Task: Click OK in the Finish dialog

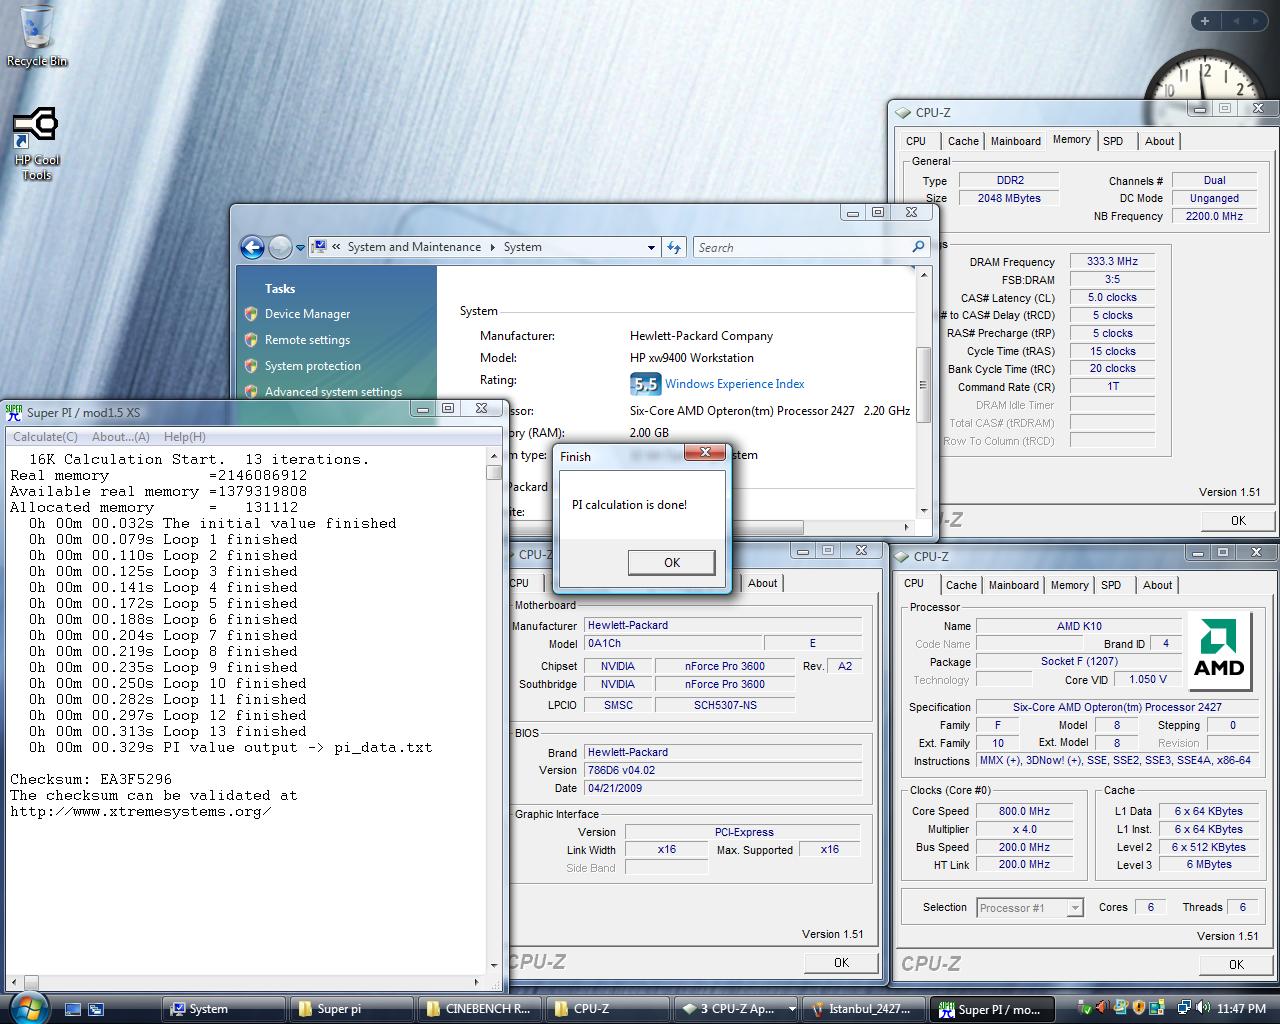Action: (672, 563)
